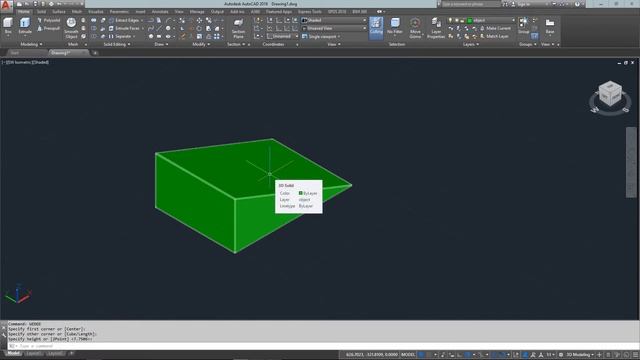Click the Smooth Object mesh tool
Image resolution: width=640 pixels, height=360 pixels.
(71, 28)
